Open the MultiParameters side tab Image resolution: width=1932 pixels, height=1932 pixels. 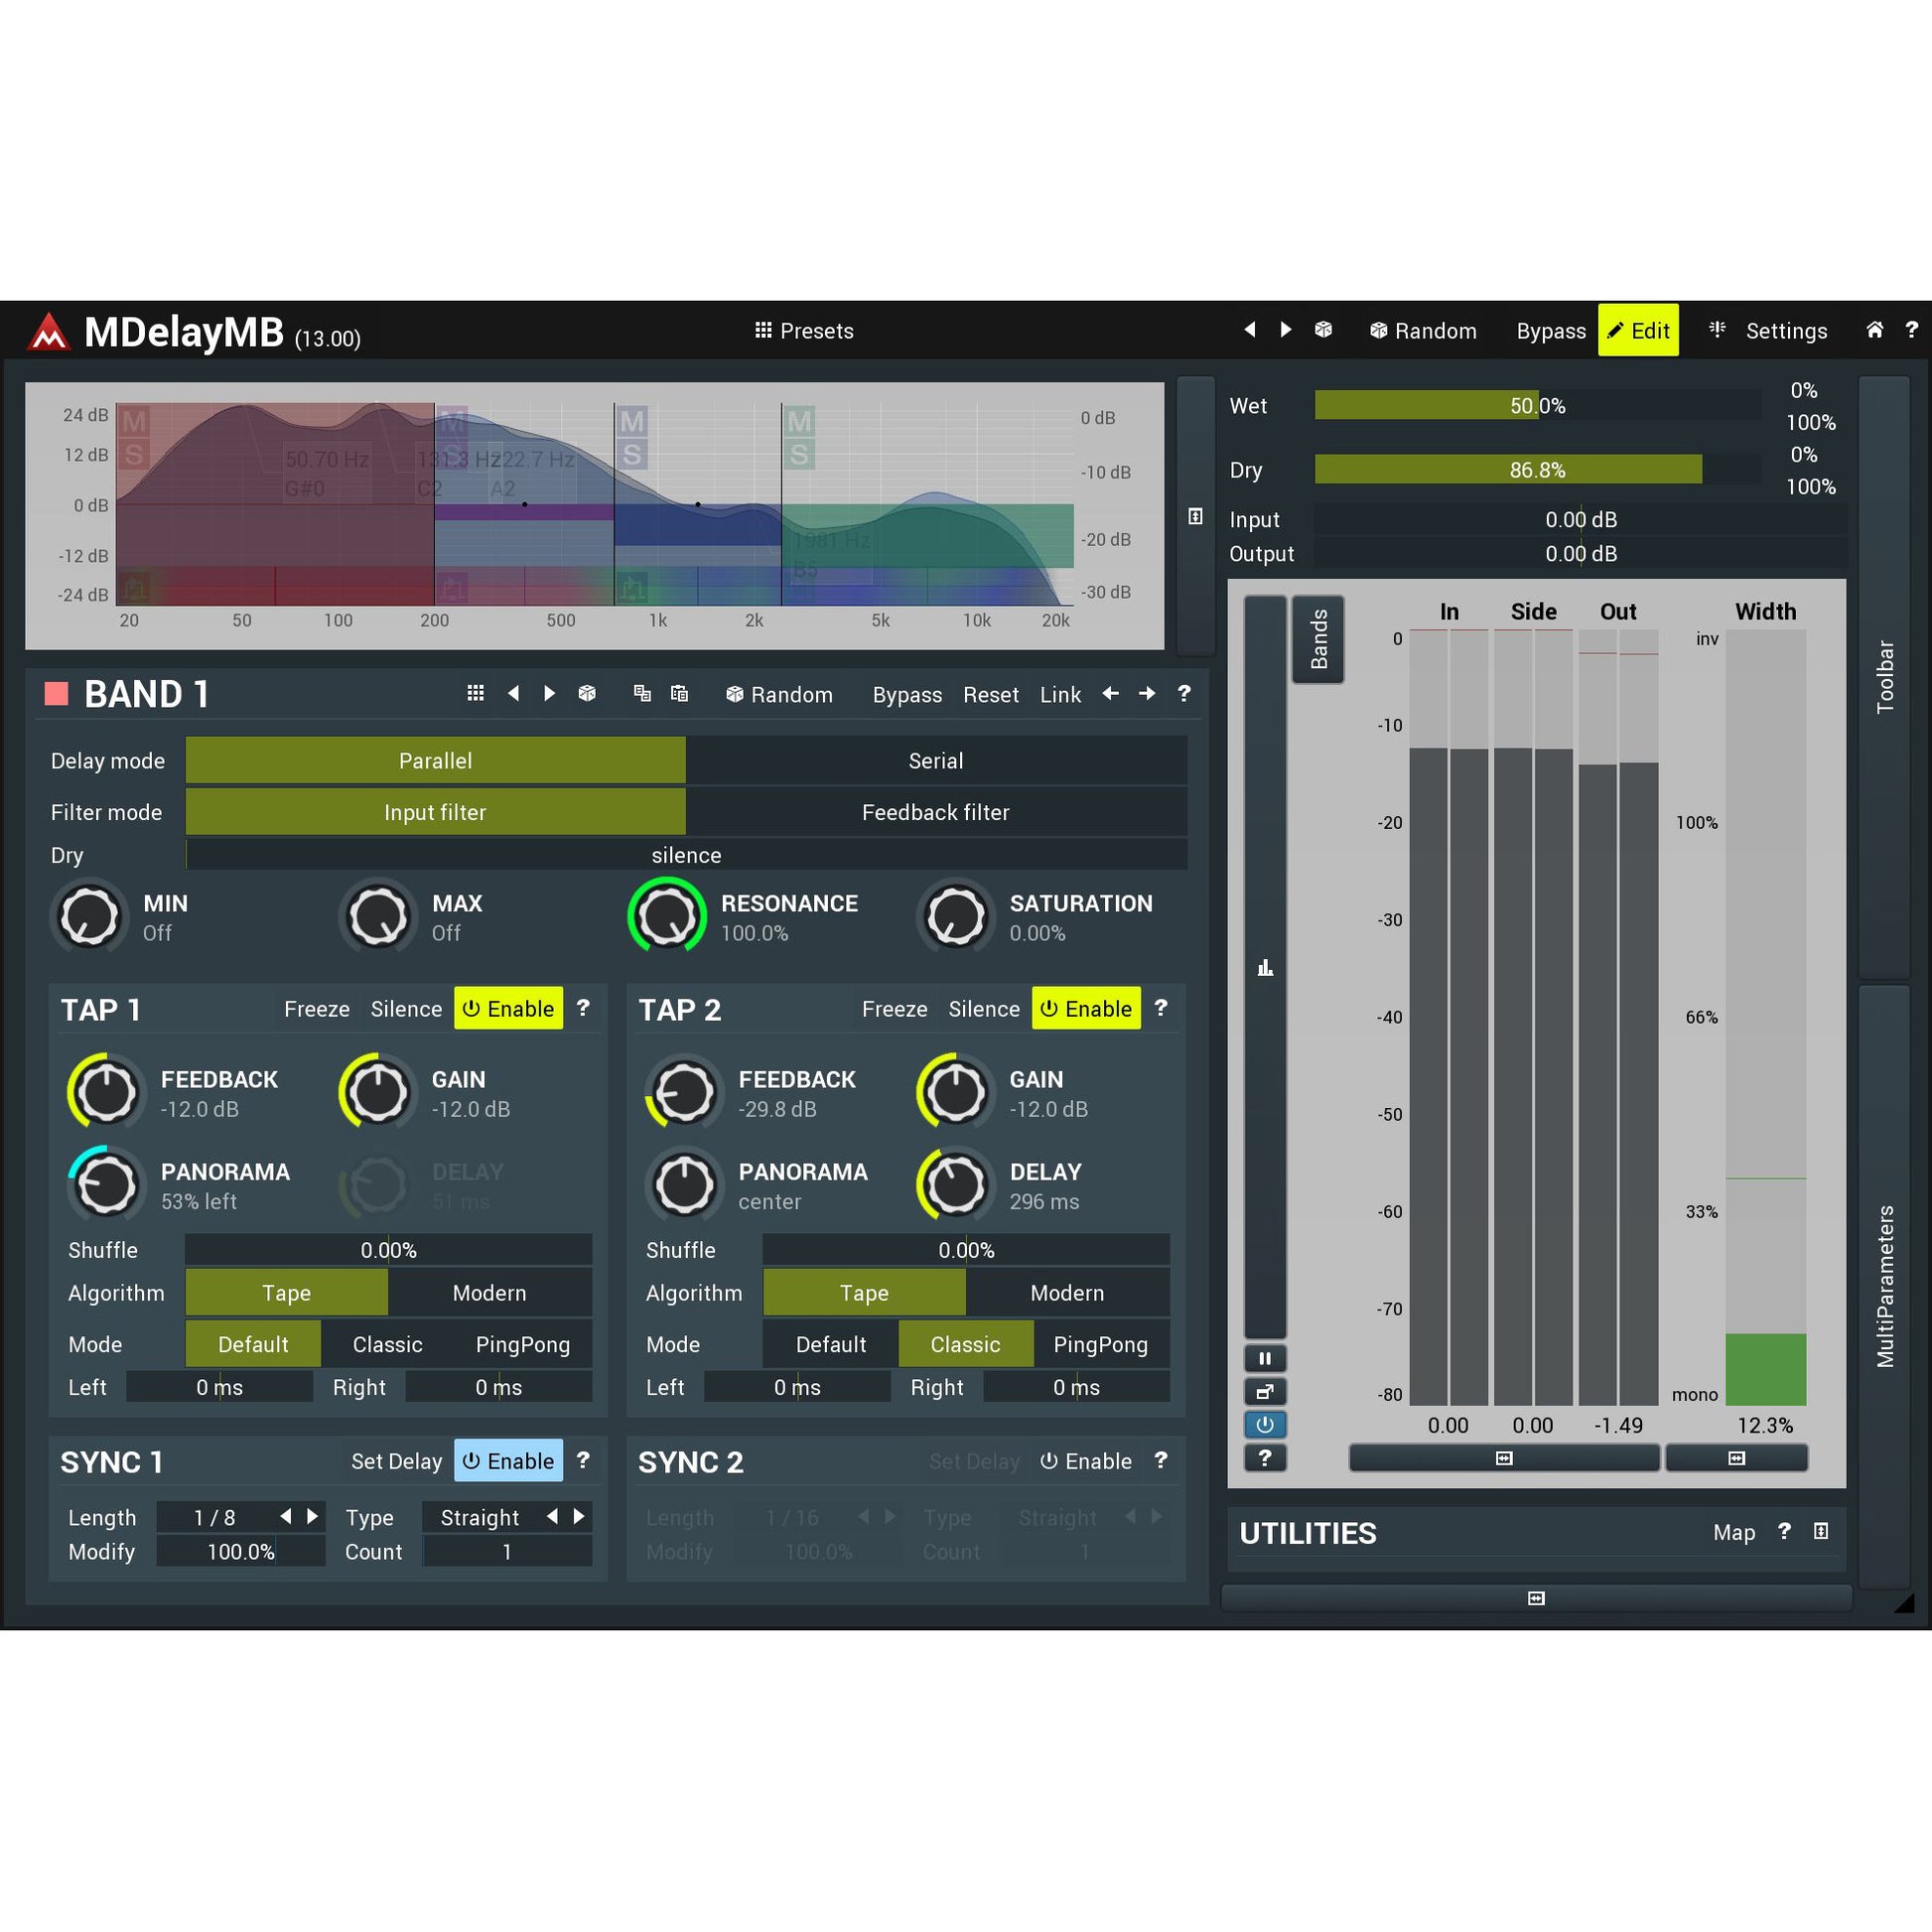tap(1884, 1286)
